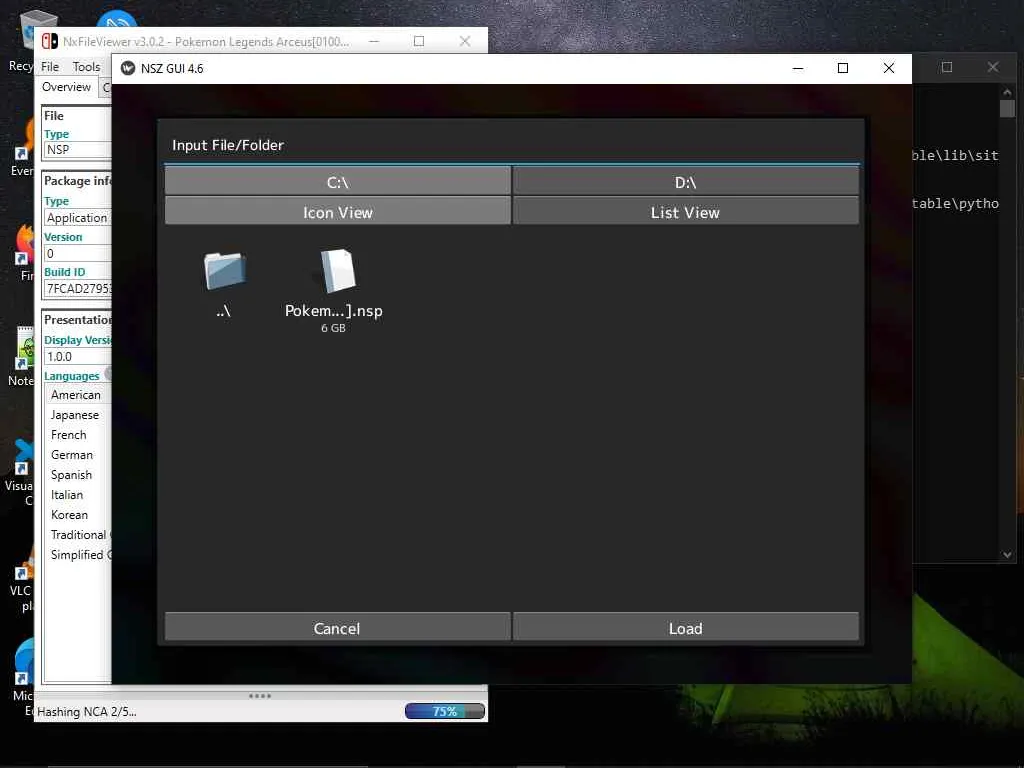
Task: Minimize the NxFileViewer window
Action: tap(374, 41)
